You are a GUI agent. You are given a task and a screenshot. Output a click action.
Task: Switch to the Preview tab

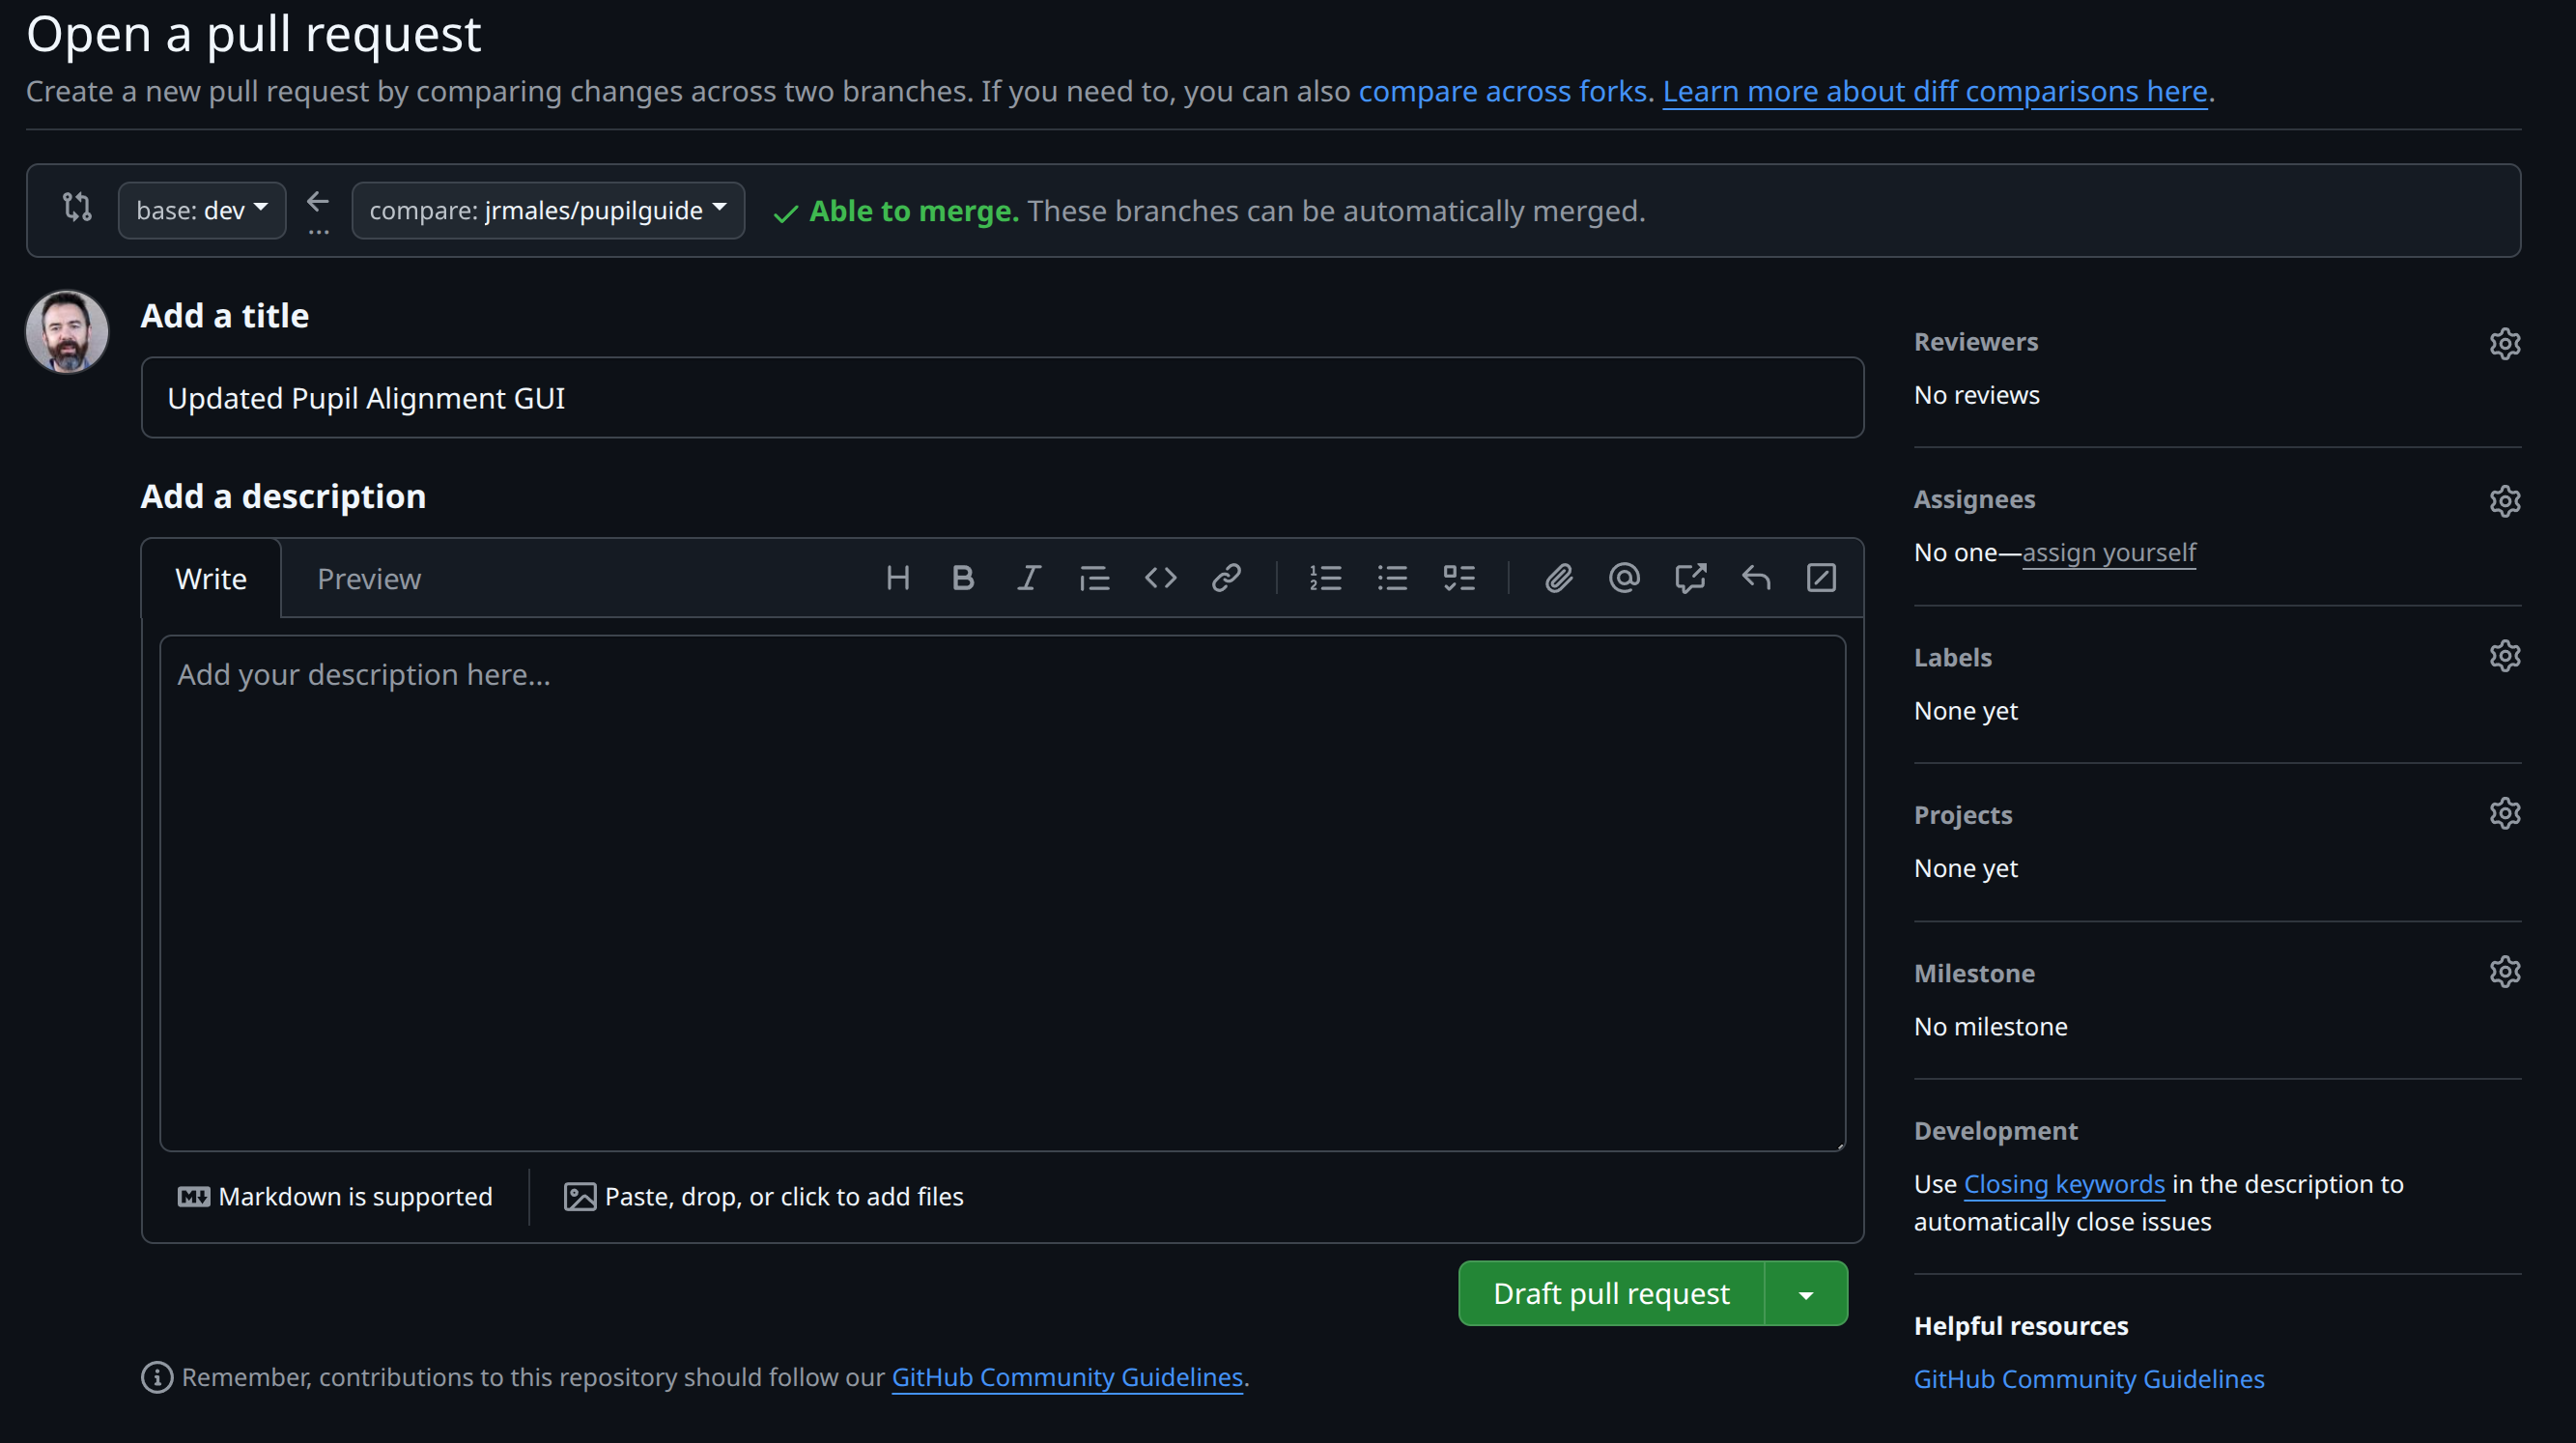coord(369,579)
